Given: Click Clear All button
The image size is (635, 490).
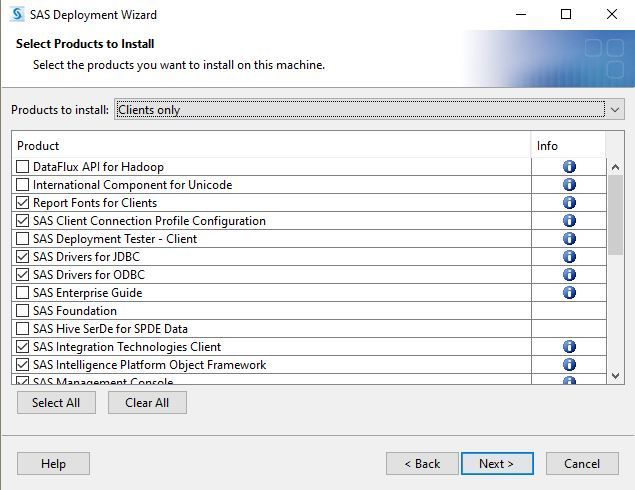Looking at the screenshot, I should coord(147,403).
